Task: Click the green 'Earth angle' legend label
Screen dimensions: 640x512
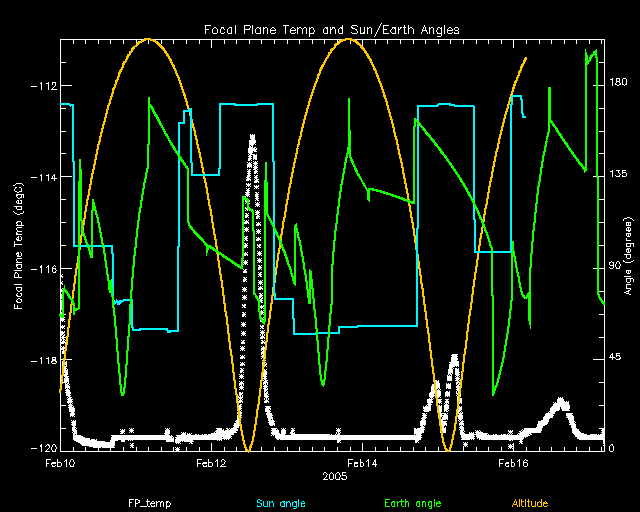Action: pos(412,501)
